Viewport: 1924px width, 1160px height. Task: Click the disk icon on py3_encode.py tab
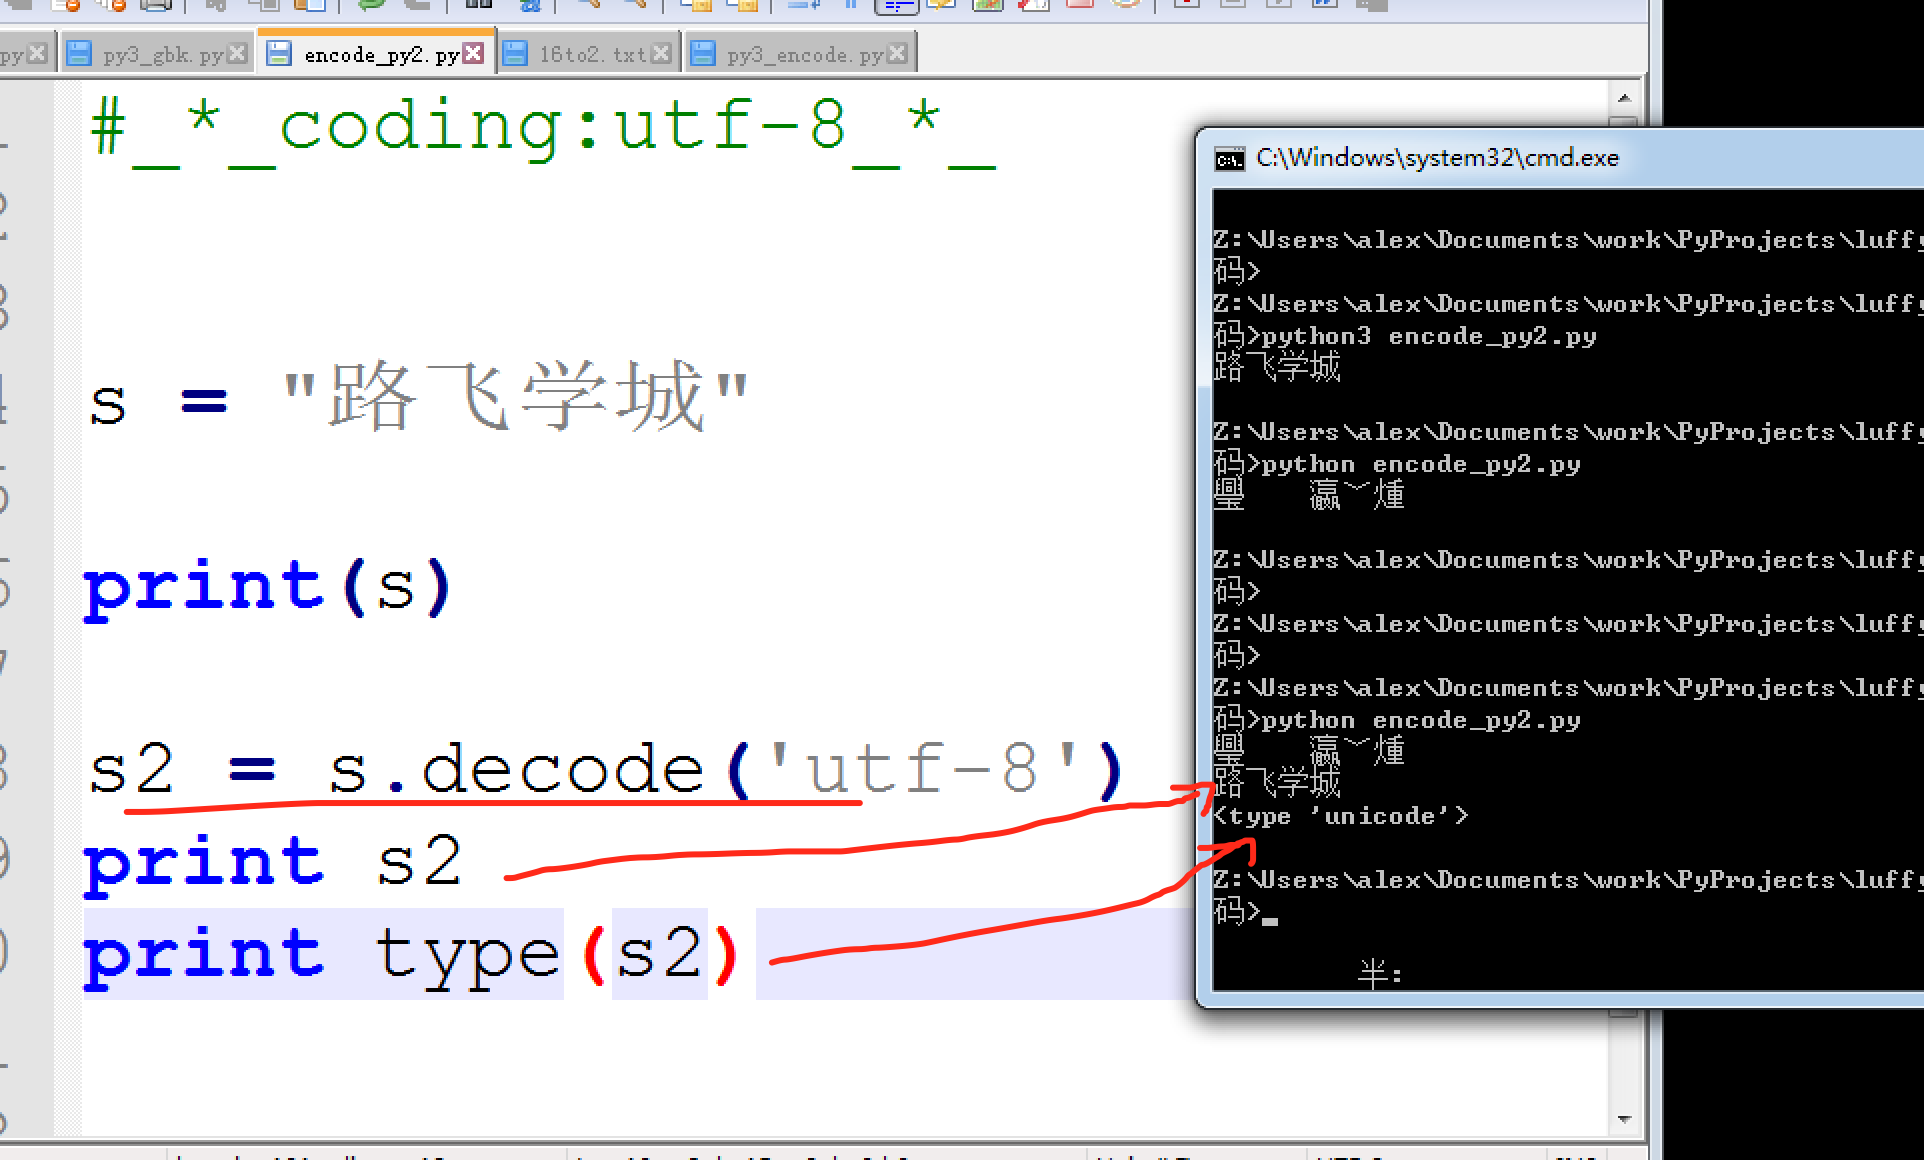click(x=703, y=53)
